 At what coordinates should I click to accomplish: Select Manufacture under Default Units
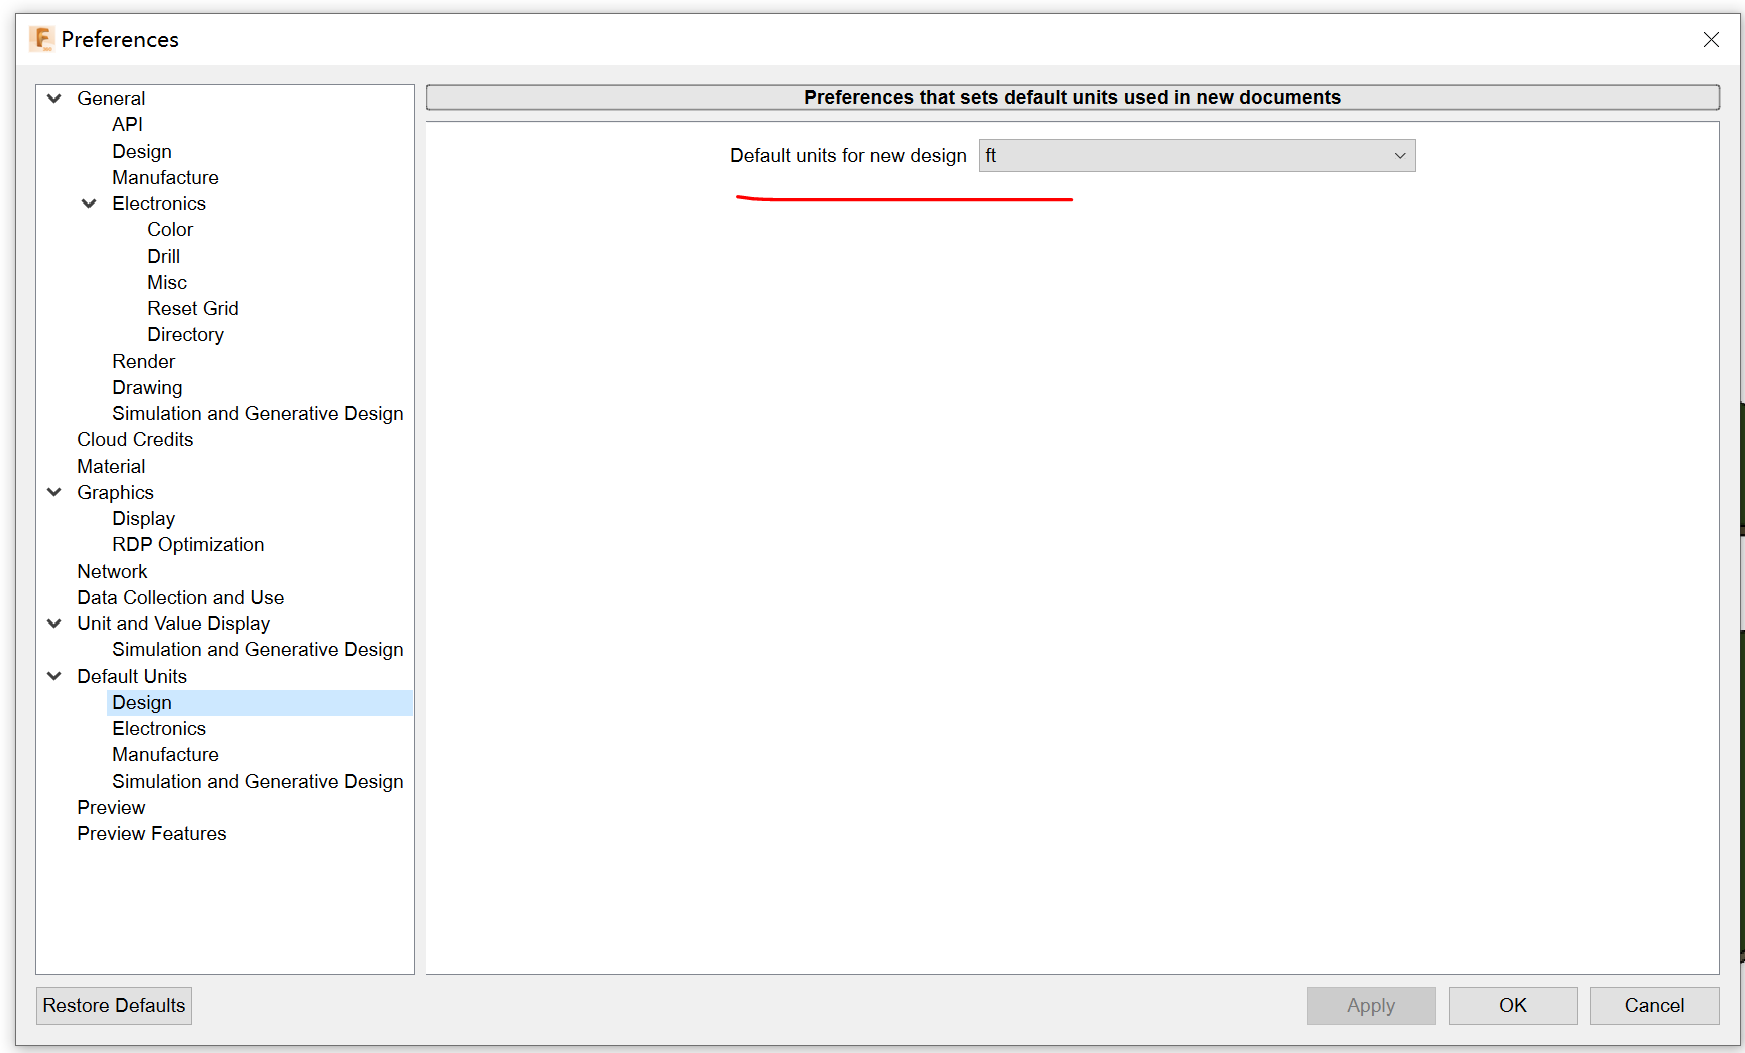(x=165, y=754)
